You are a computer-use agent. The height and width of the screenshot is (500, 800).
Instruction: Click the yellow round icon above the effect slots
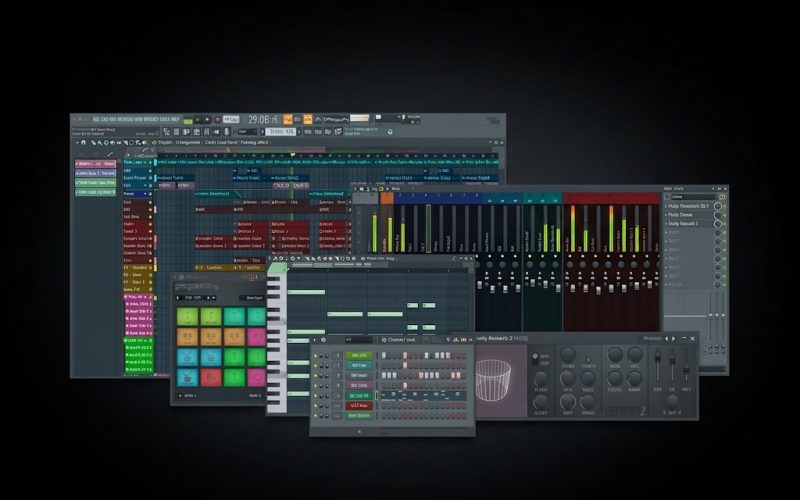(x=722, y=197)
